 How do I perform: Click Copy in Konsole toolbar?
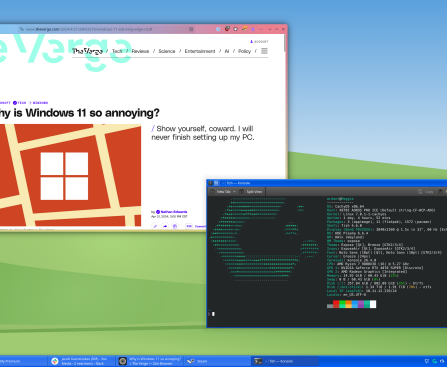pos(426,192)
